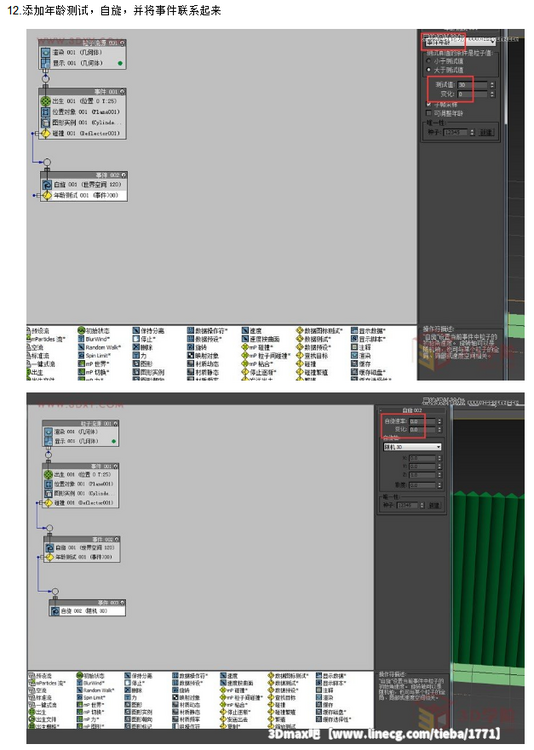Screen dimensions: 534x750
Task: Pick BlurWind depot item in first screenshot
Action: [x=94, y=339]
